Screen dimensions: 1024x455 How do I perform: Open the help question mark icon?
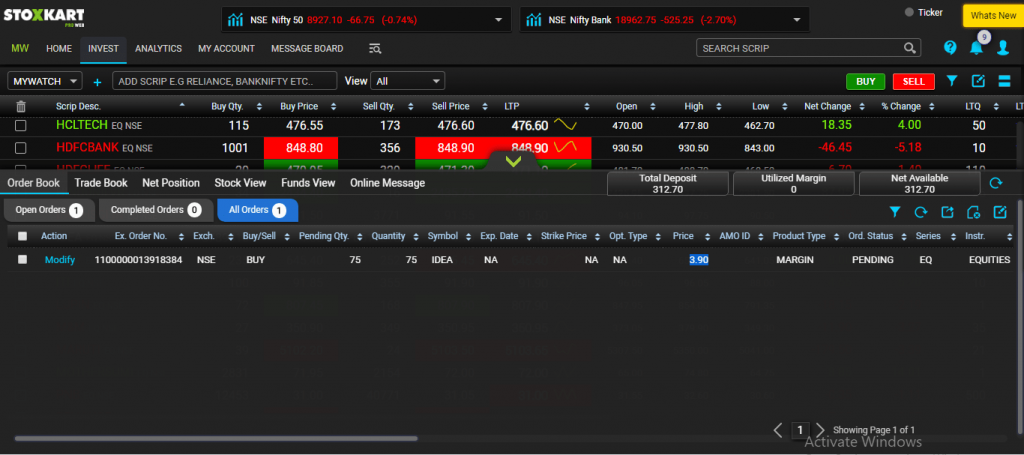950,48
